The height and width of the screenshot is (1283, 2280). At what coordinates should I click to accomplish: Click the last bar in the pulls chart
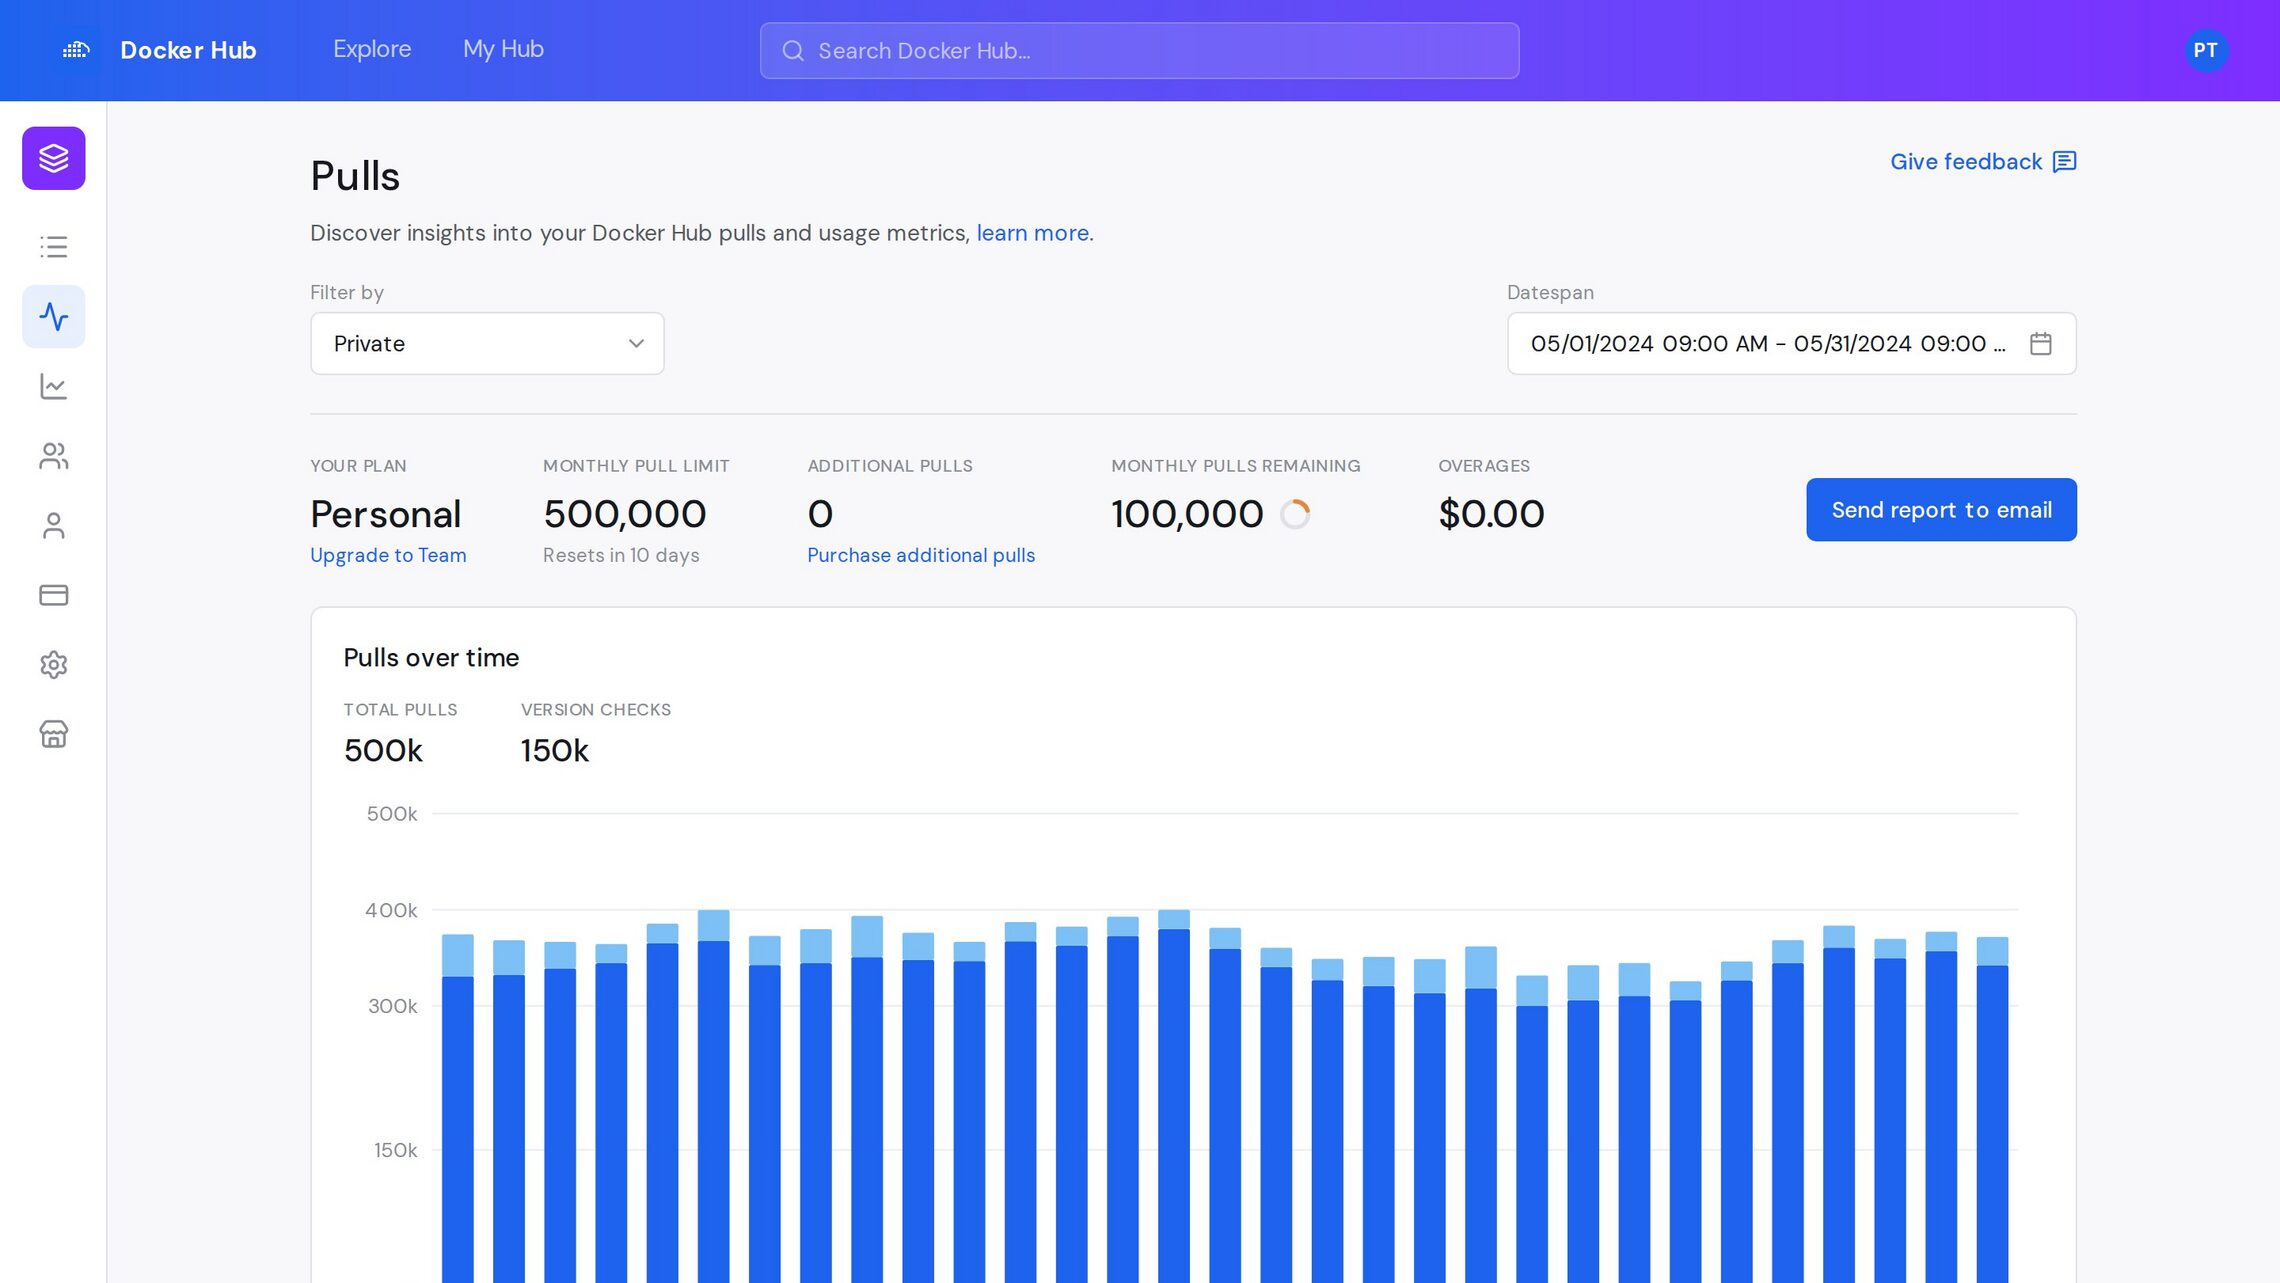pos(1992,1109)
